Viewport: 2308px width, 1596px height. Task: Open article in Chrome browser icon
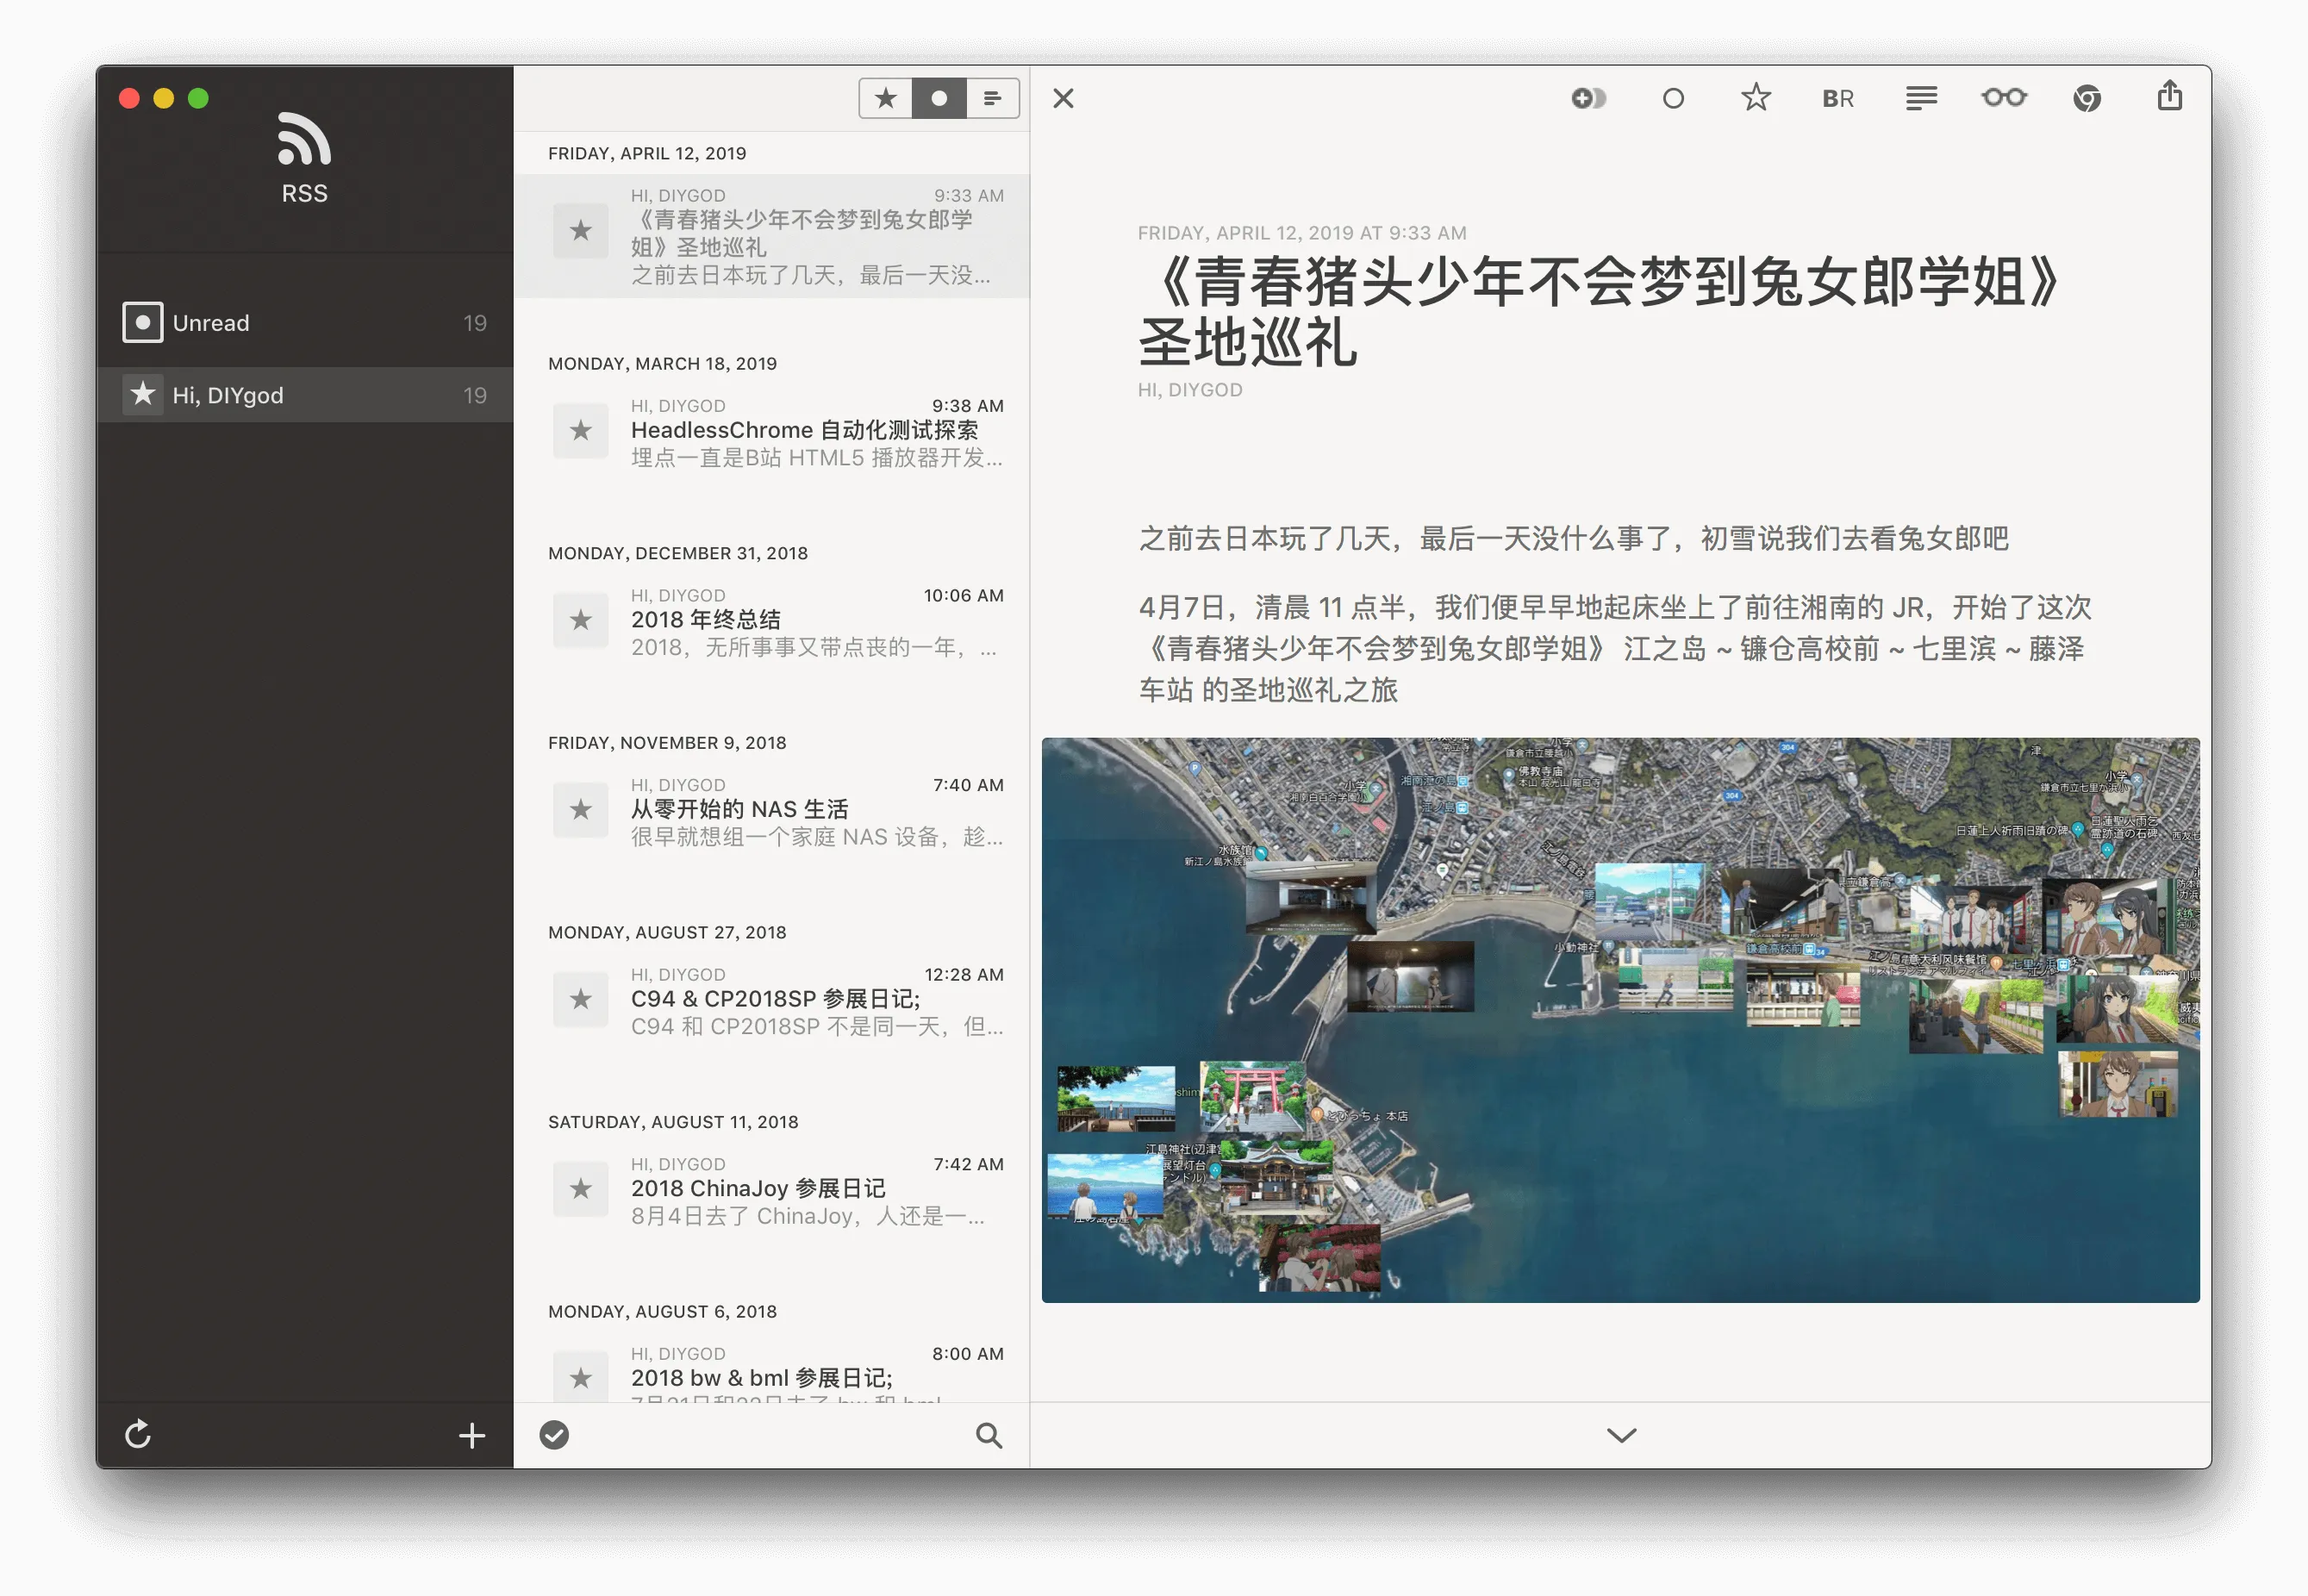click(x=2086, y=98)
